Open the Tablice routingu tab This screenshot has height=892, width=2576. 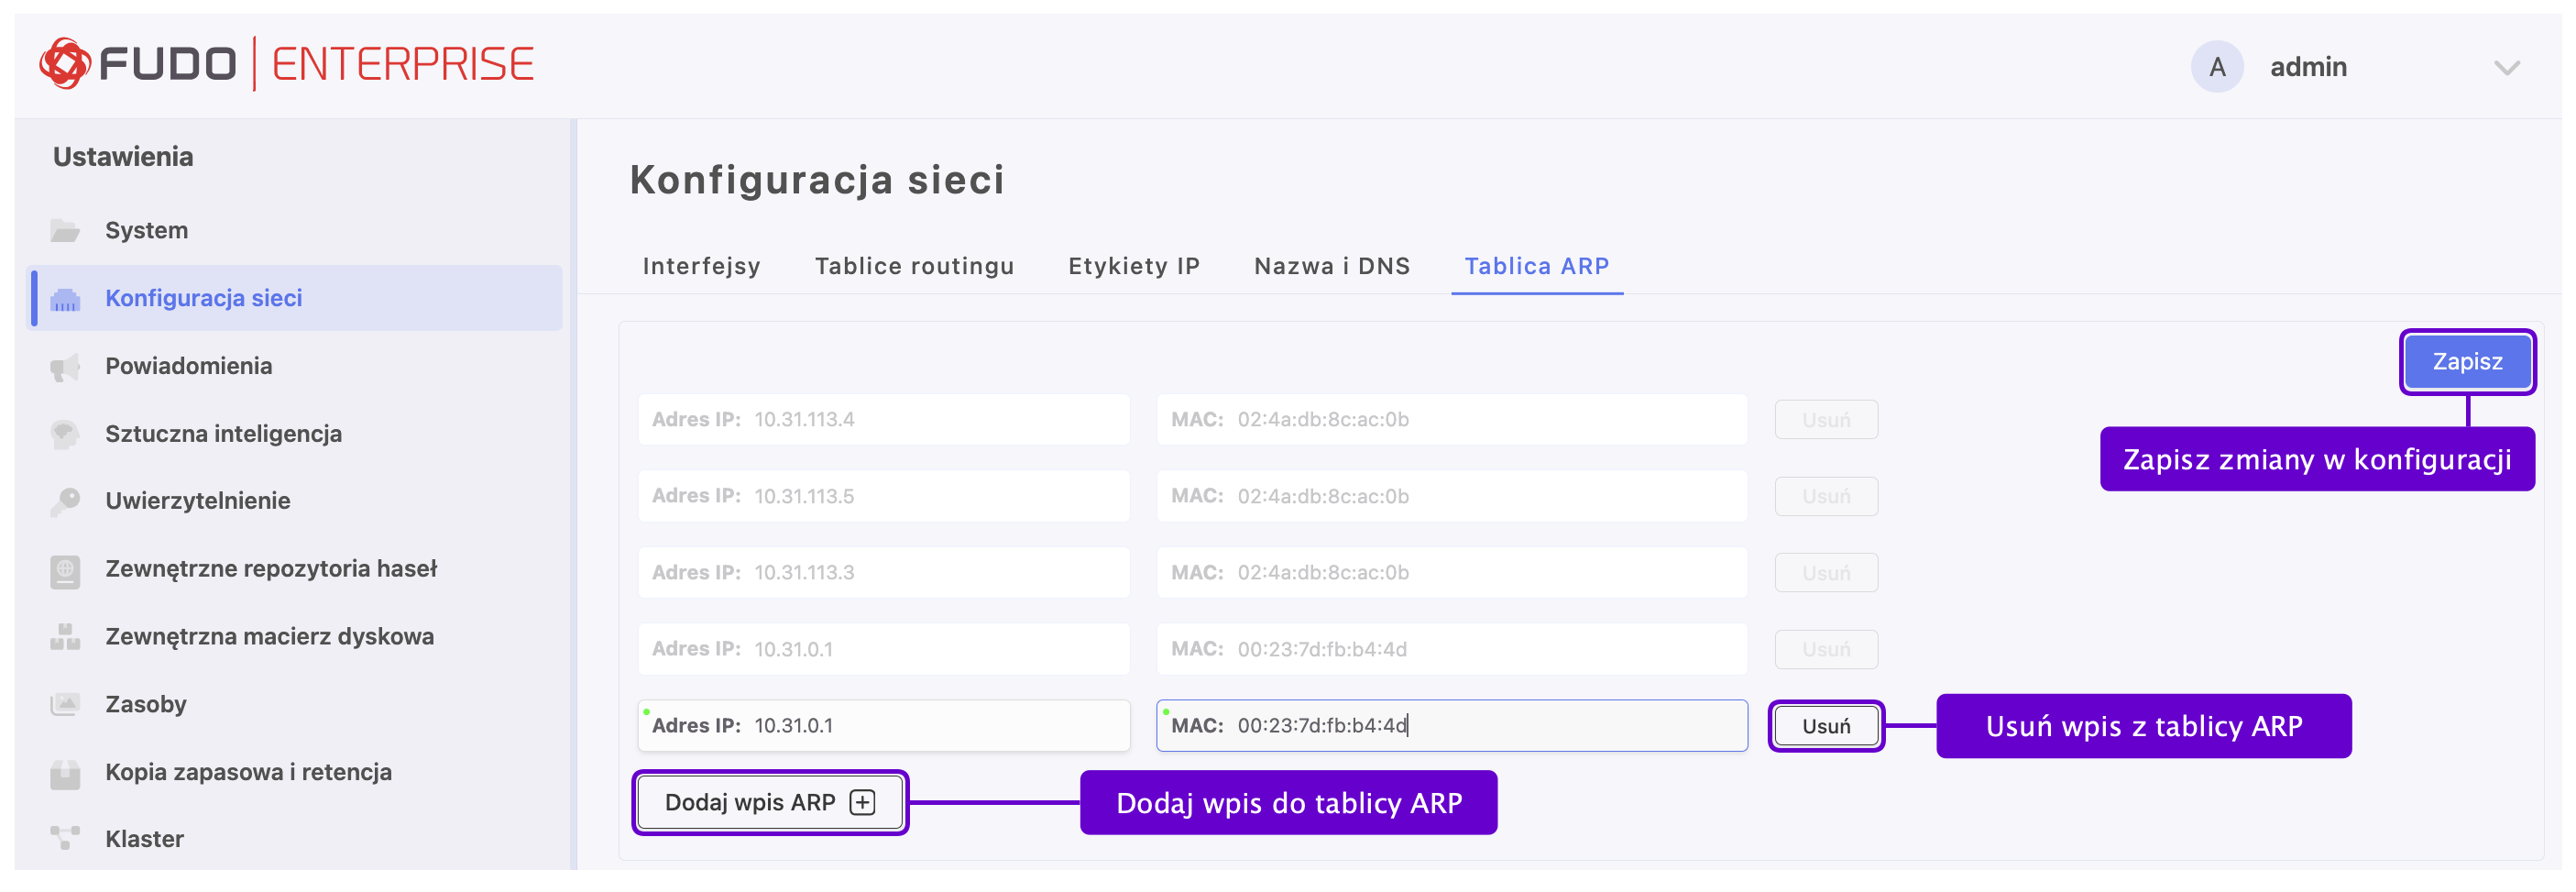pyautogui.click(x=914, y=266)
